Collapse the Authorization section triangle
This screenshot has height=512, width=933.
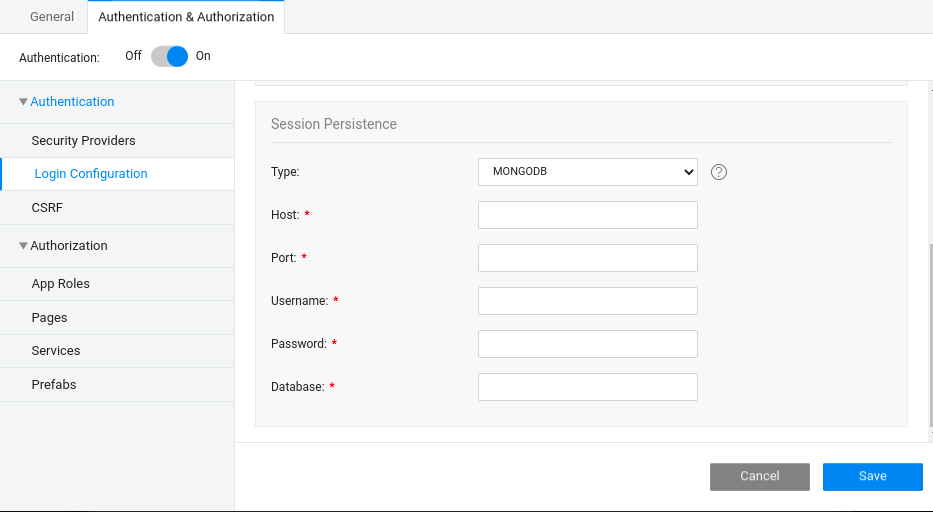pos(24,246)
